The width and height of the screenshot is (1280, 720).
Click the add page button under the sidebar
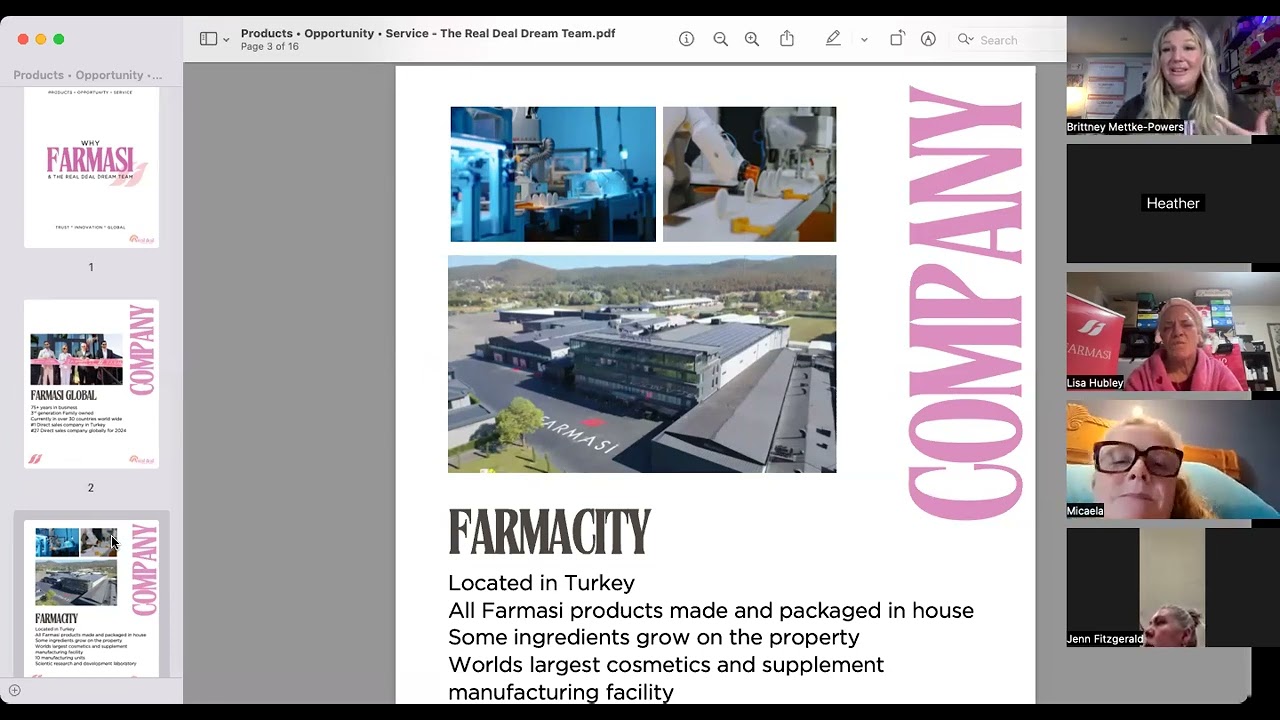15,690
